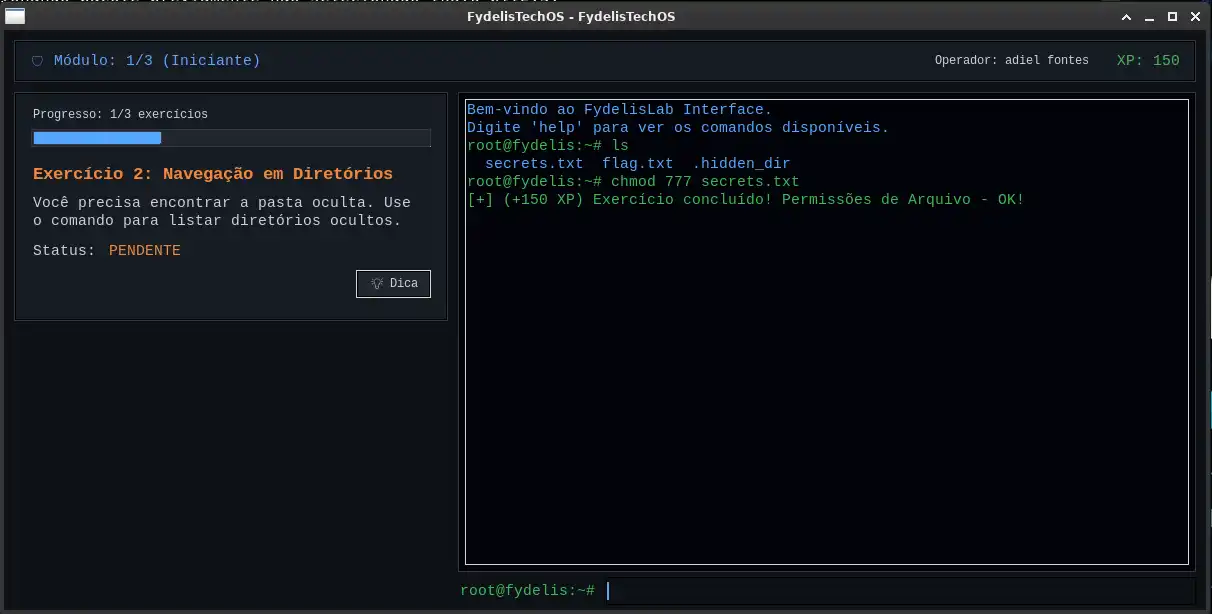Minimize the FydelisTechOS window
The image size is (1212, 614).
1149,17
